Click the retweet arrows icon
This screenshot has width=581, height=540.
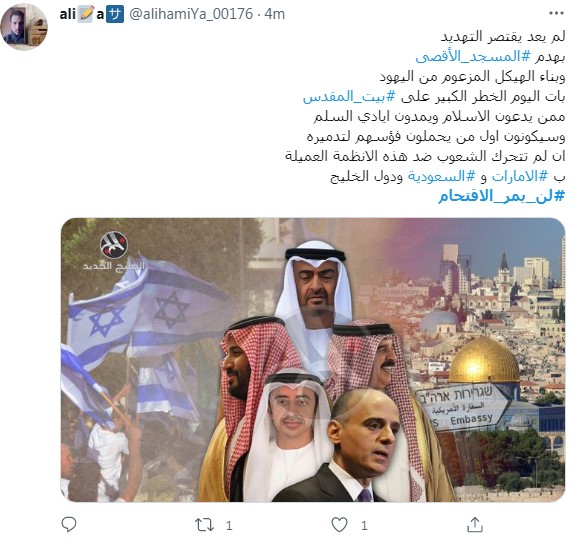204,525
